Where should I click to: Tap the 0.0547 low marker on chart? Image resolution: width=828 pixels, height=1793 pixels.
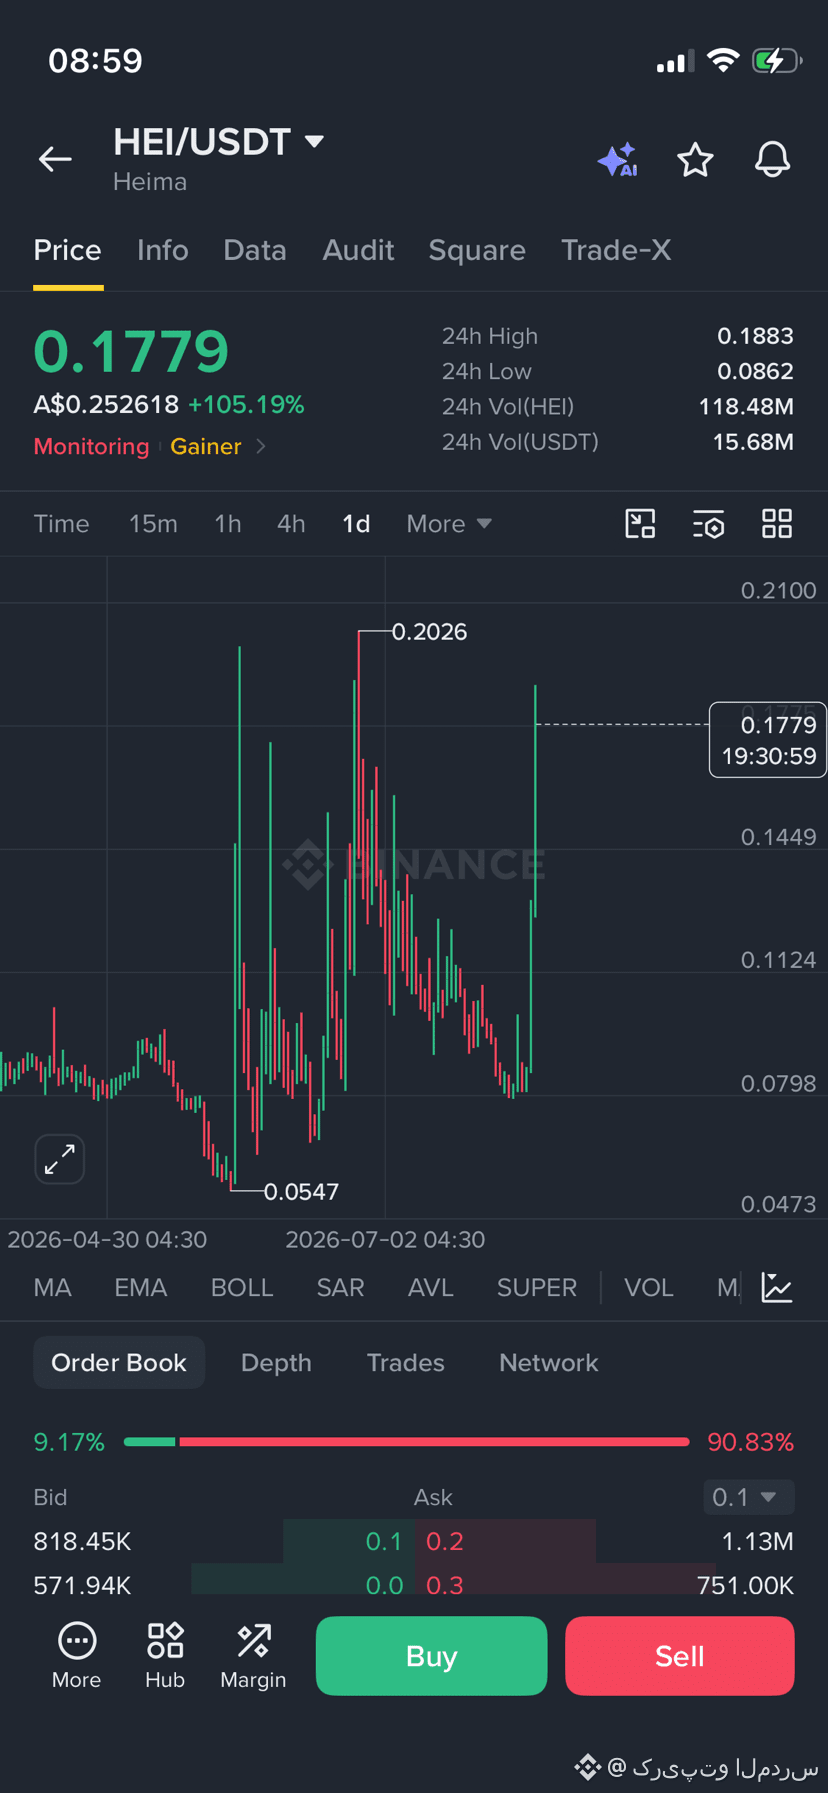click(301, 1191)
